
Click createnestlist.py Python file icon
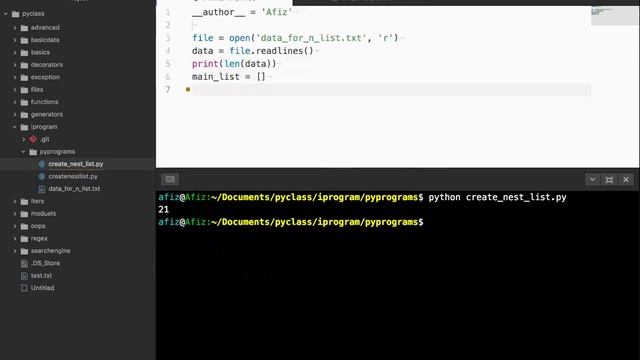tap(42, 176)
